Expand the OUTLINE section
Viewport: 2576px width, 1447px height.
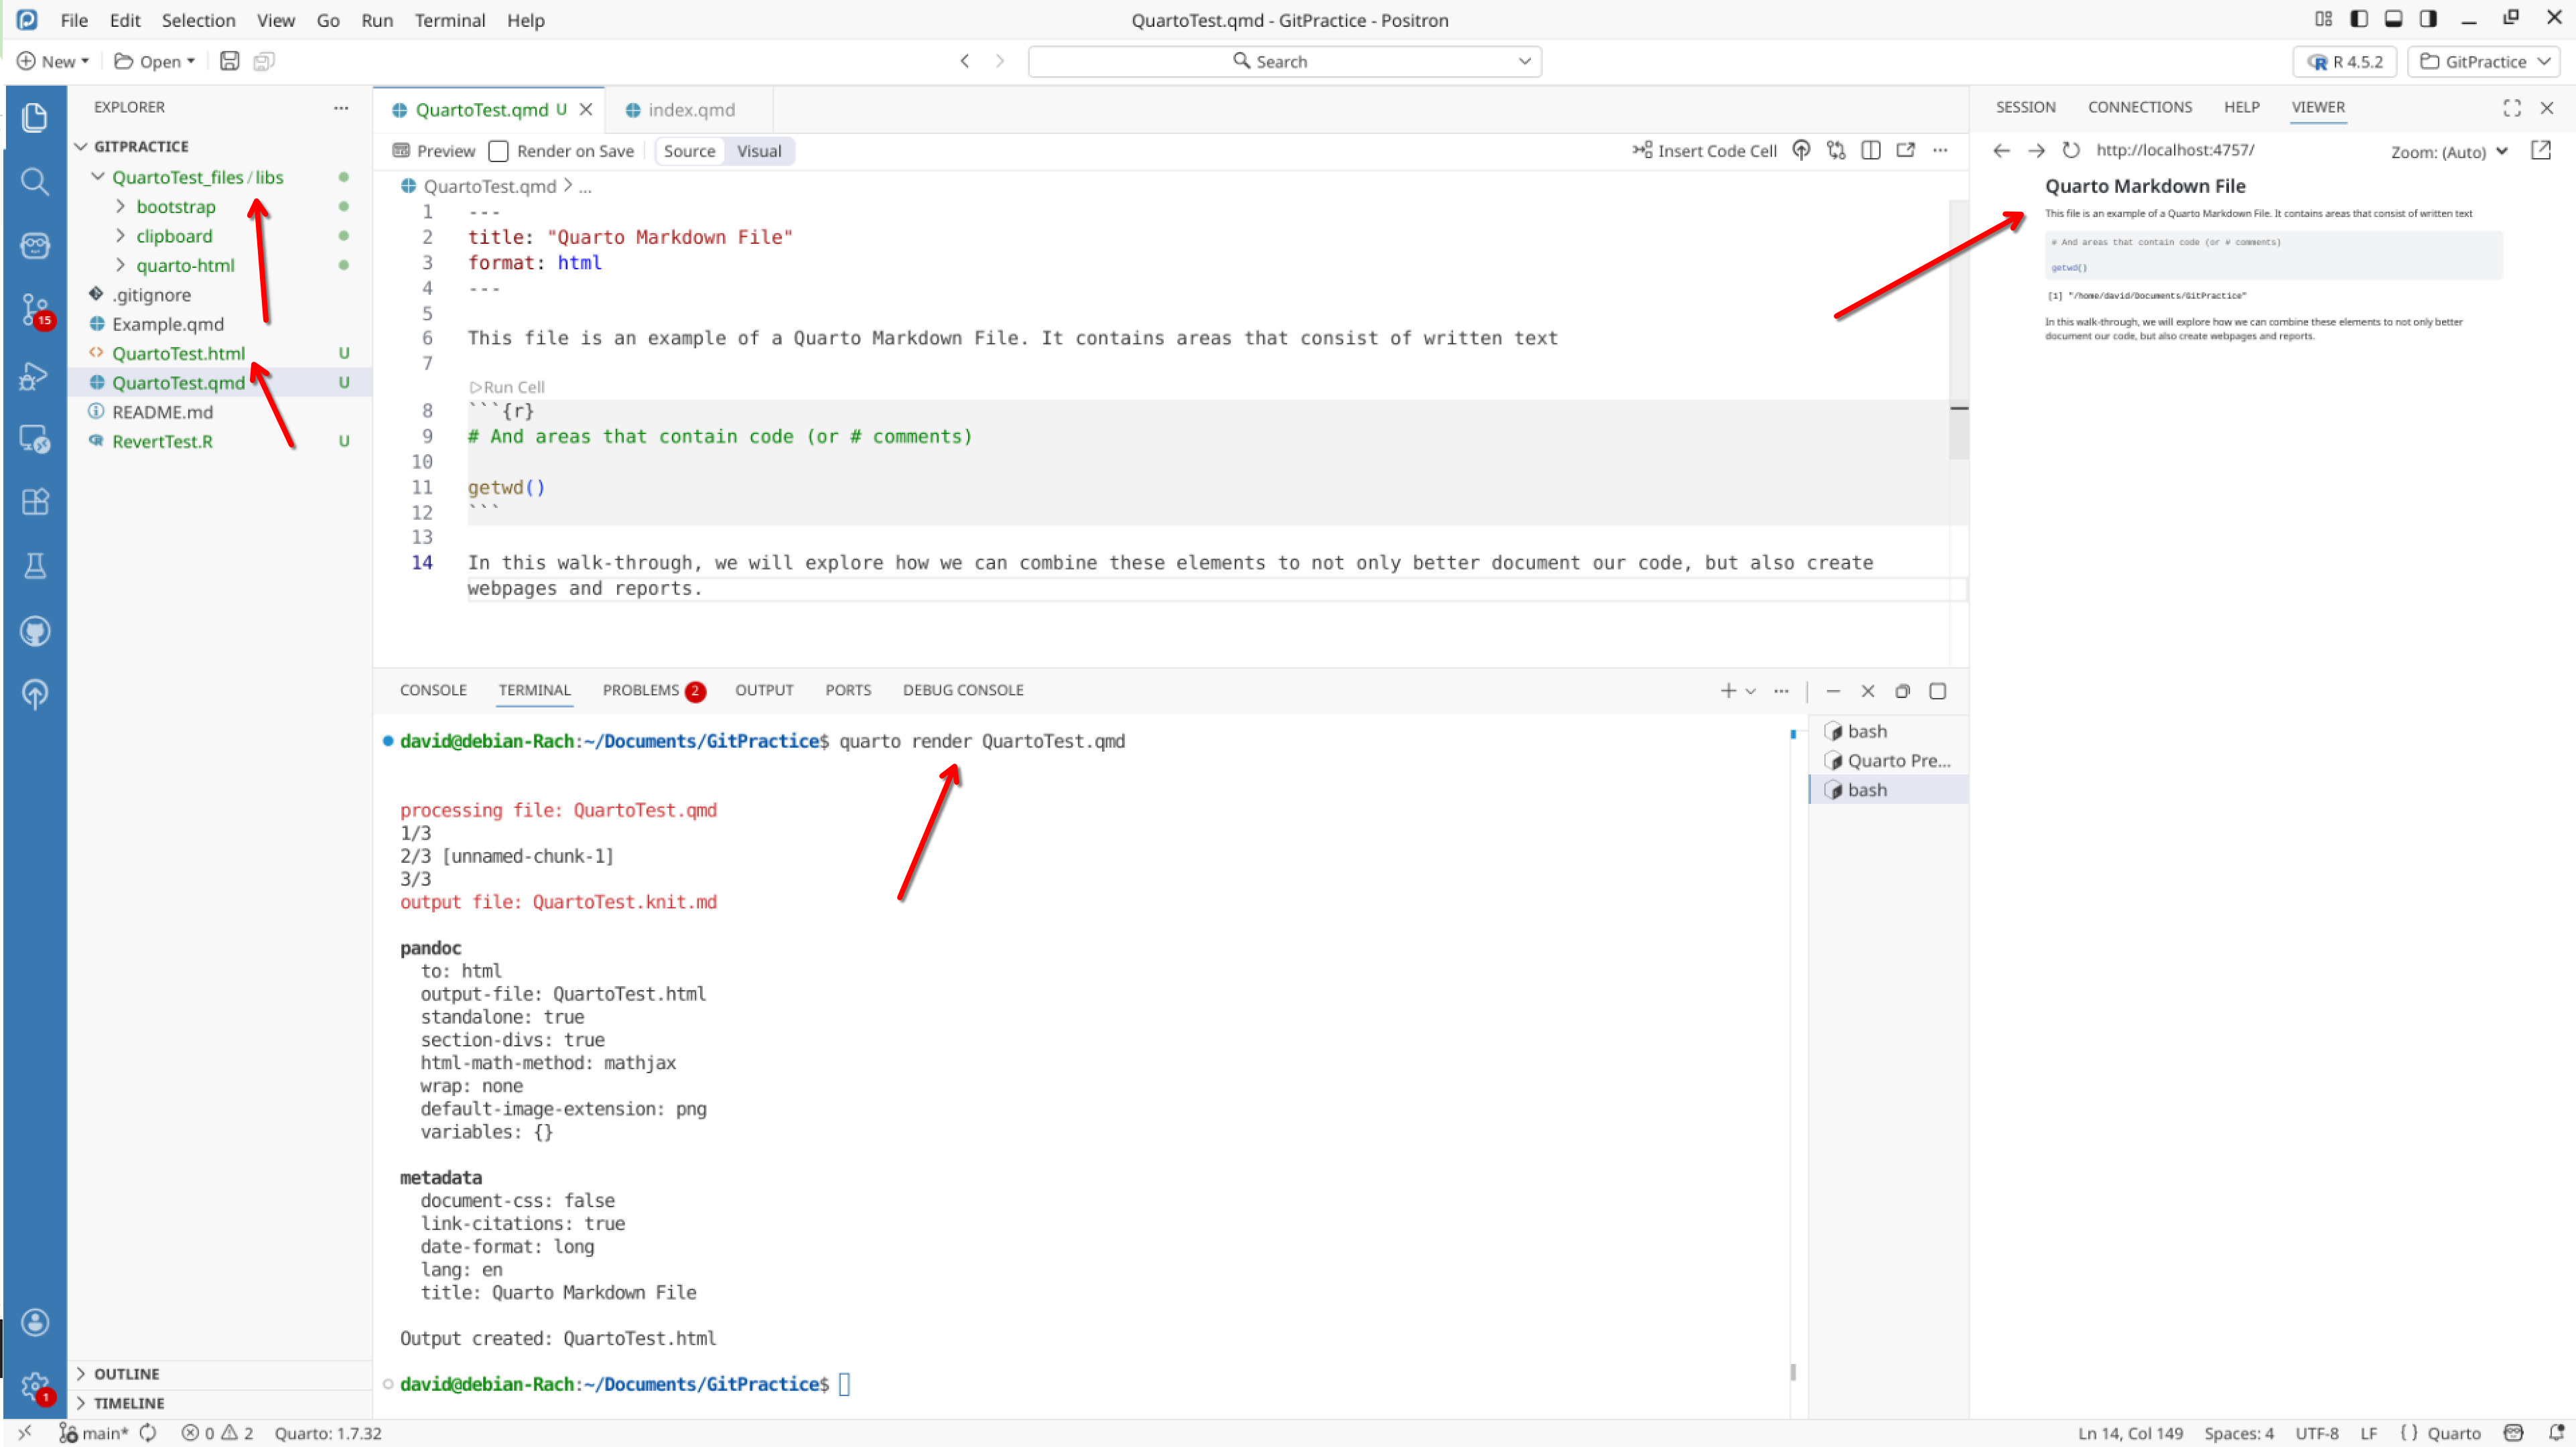coord(126,1374)
